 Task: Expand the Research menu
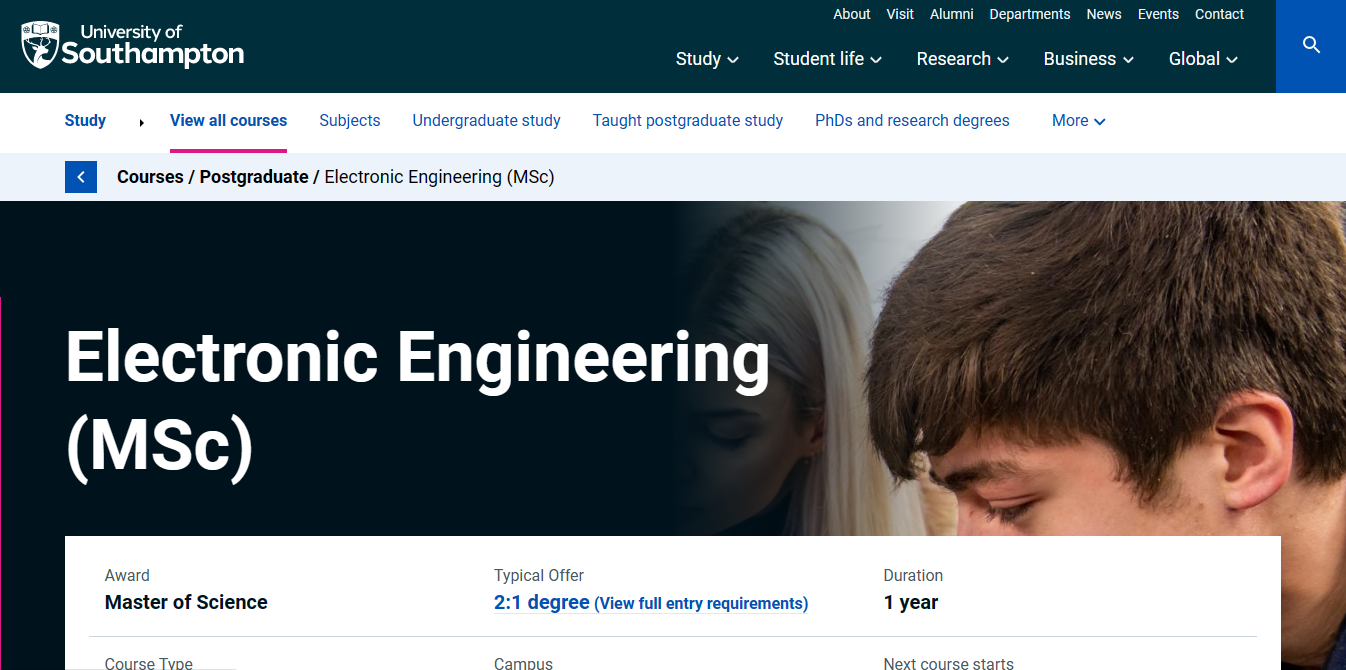tap(962, 59)
